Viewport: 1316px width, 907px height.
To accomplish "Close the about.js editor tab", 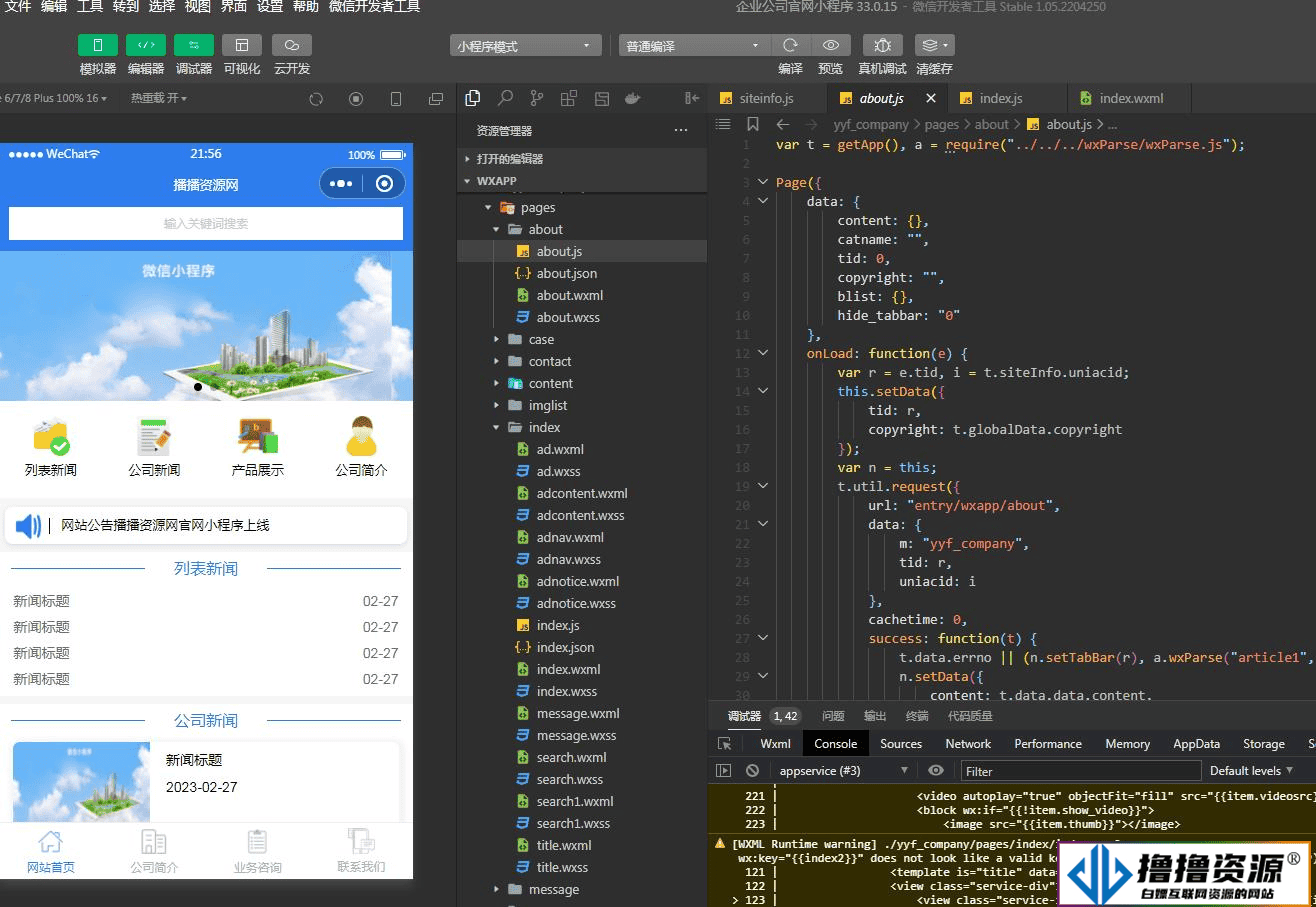I will (931, 98).
